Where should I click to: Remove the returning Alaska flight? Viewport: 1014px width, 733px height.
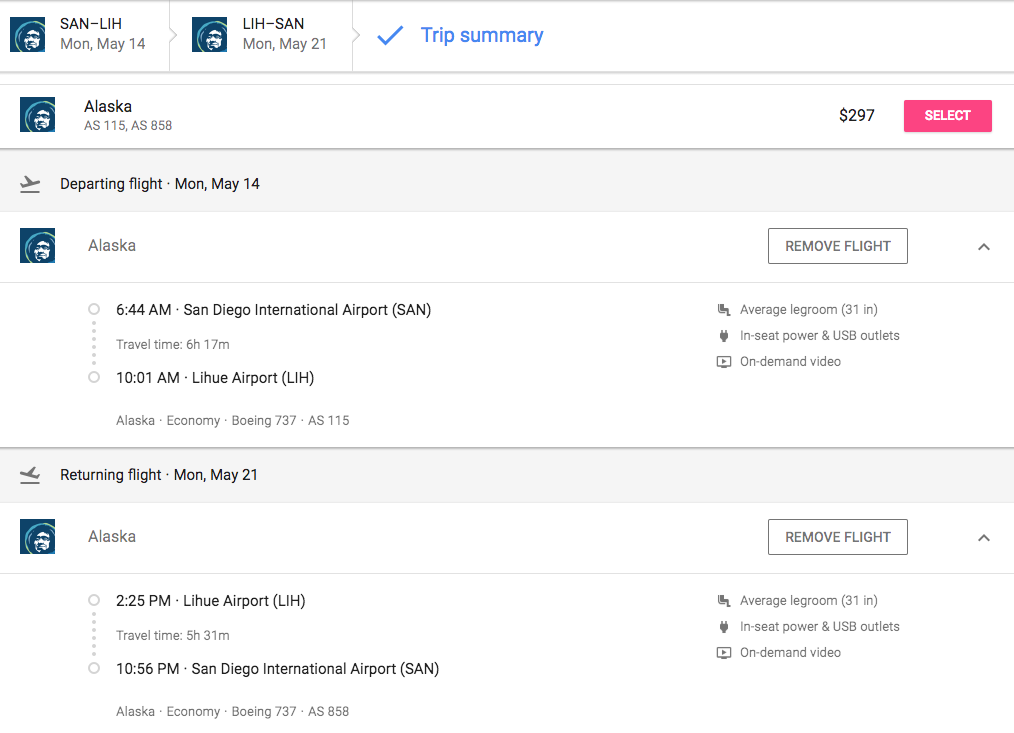[x=837, y=537]
